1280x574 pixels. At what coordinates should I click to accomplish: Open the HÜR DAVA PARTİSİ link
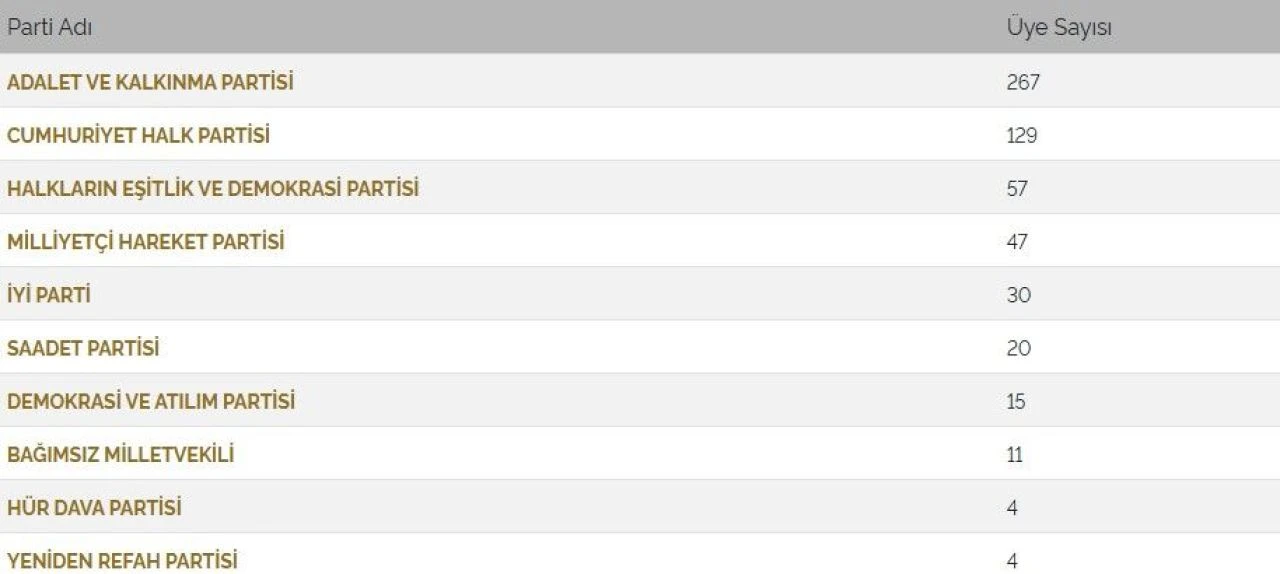pos(94,508)
